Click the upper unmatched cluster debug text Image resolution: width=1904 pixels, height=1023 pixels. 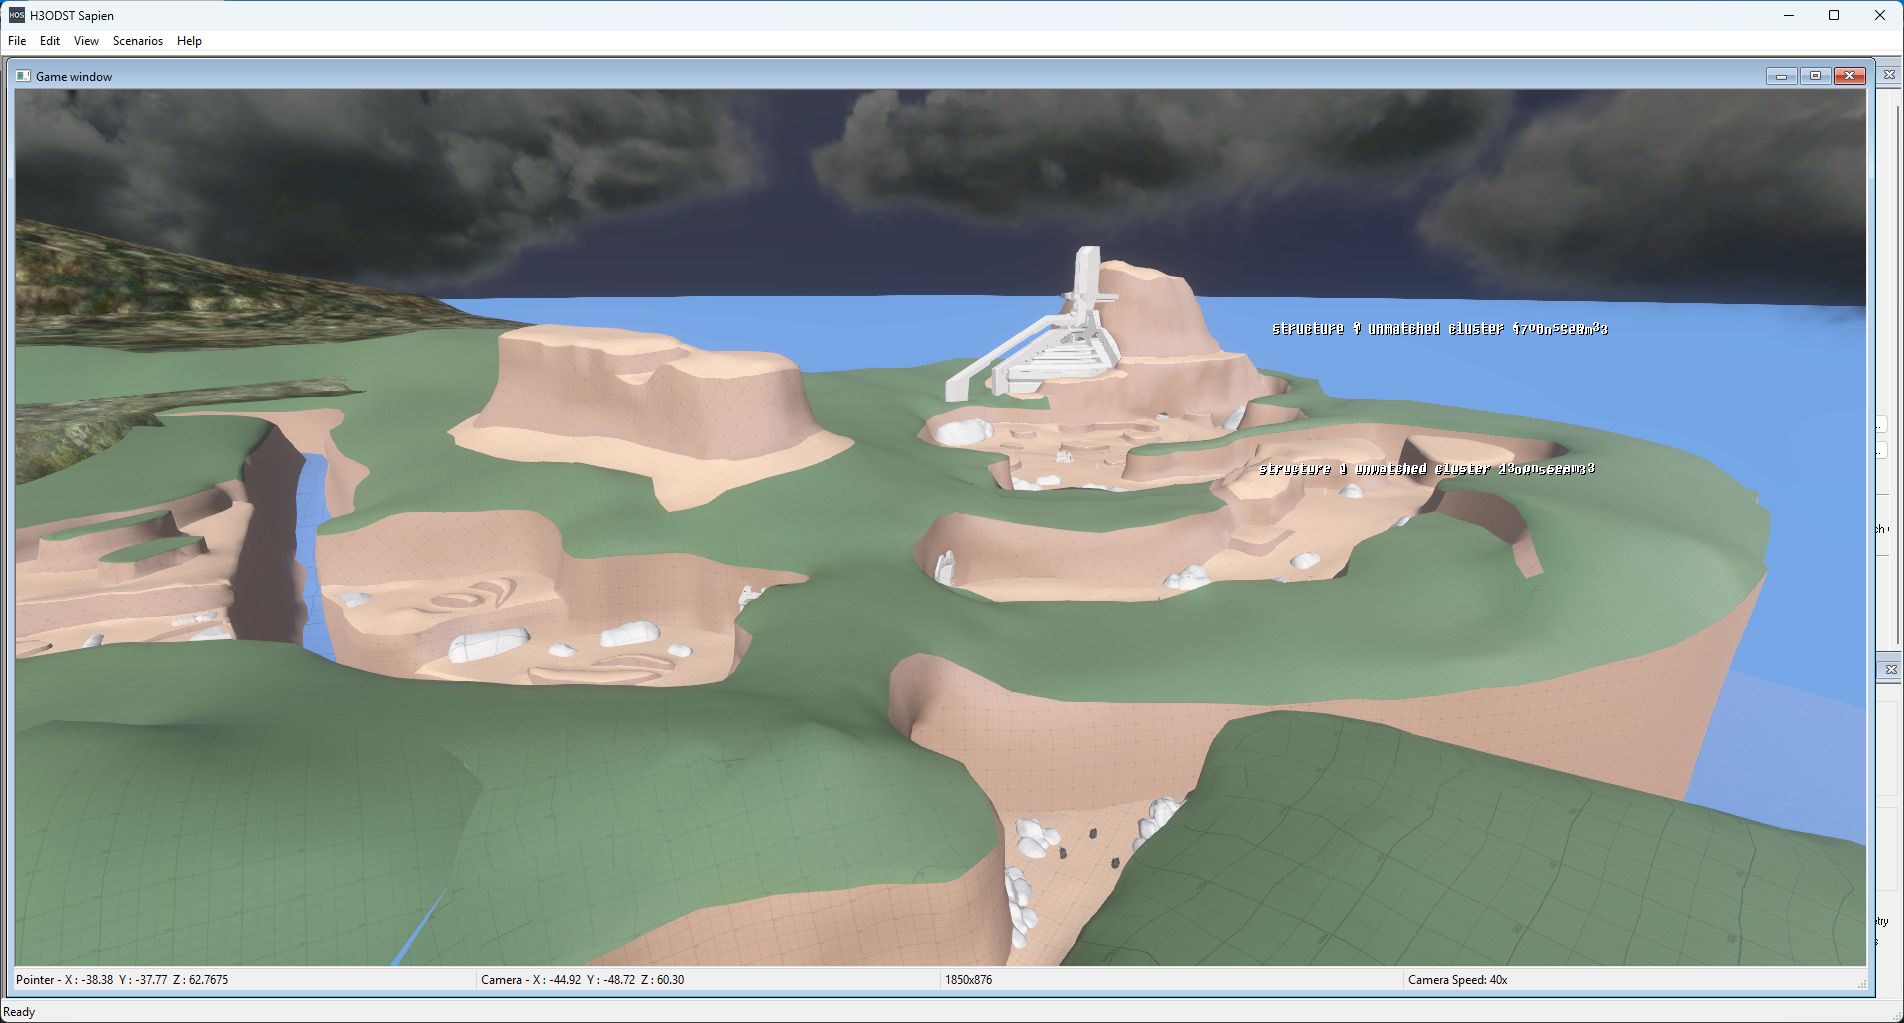[1439, 329]
